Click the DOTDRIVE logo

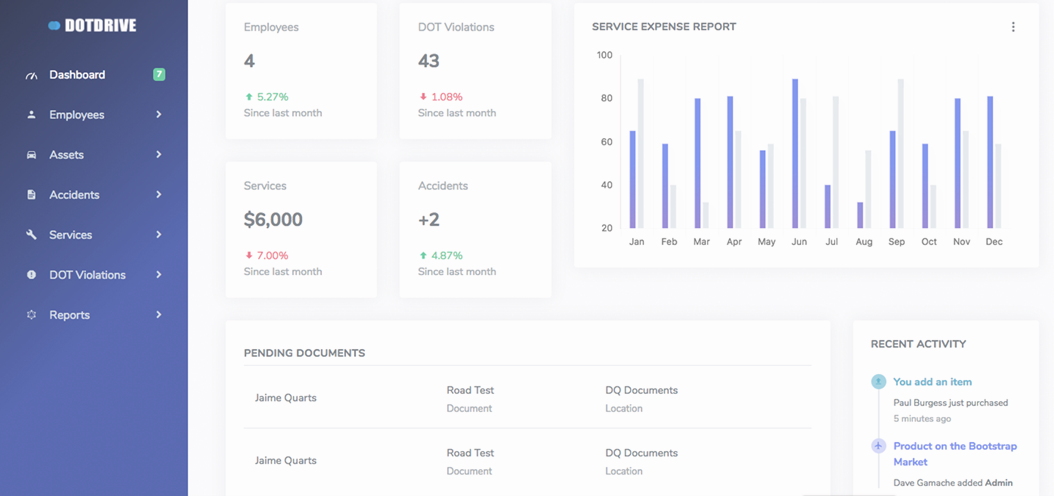pos(93,26)
